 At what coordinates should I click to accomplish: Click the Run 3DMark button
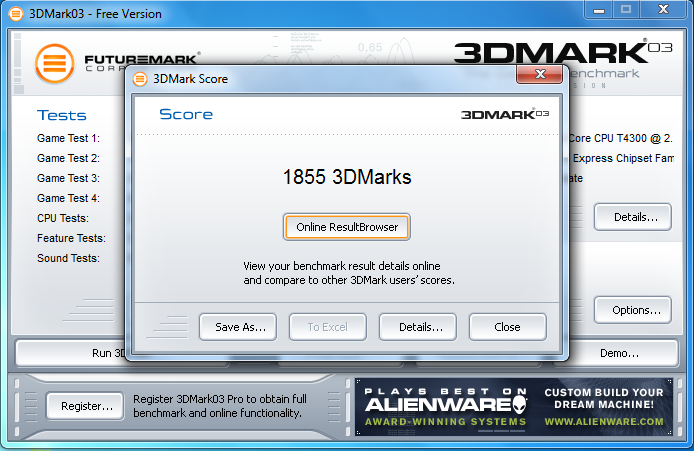71,353
